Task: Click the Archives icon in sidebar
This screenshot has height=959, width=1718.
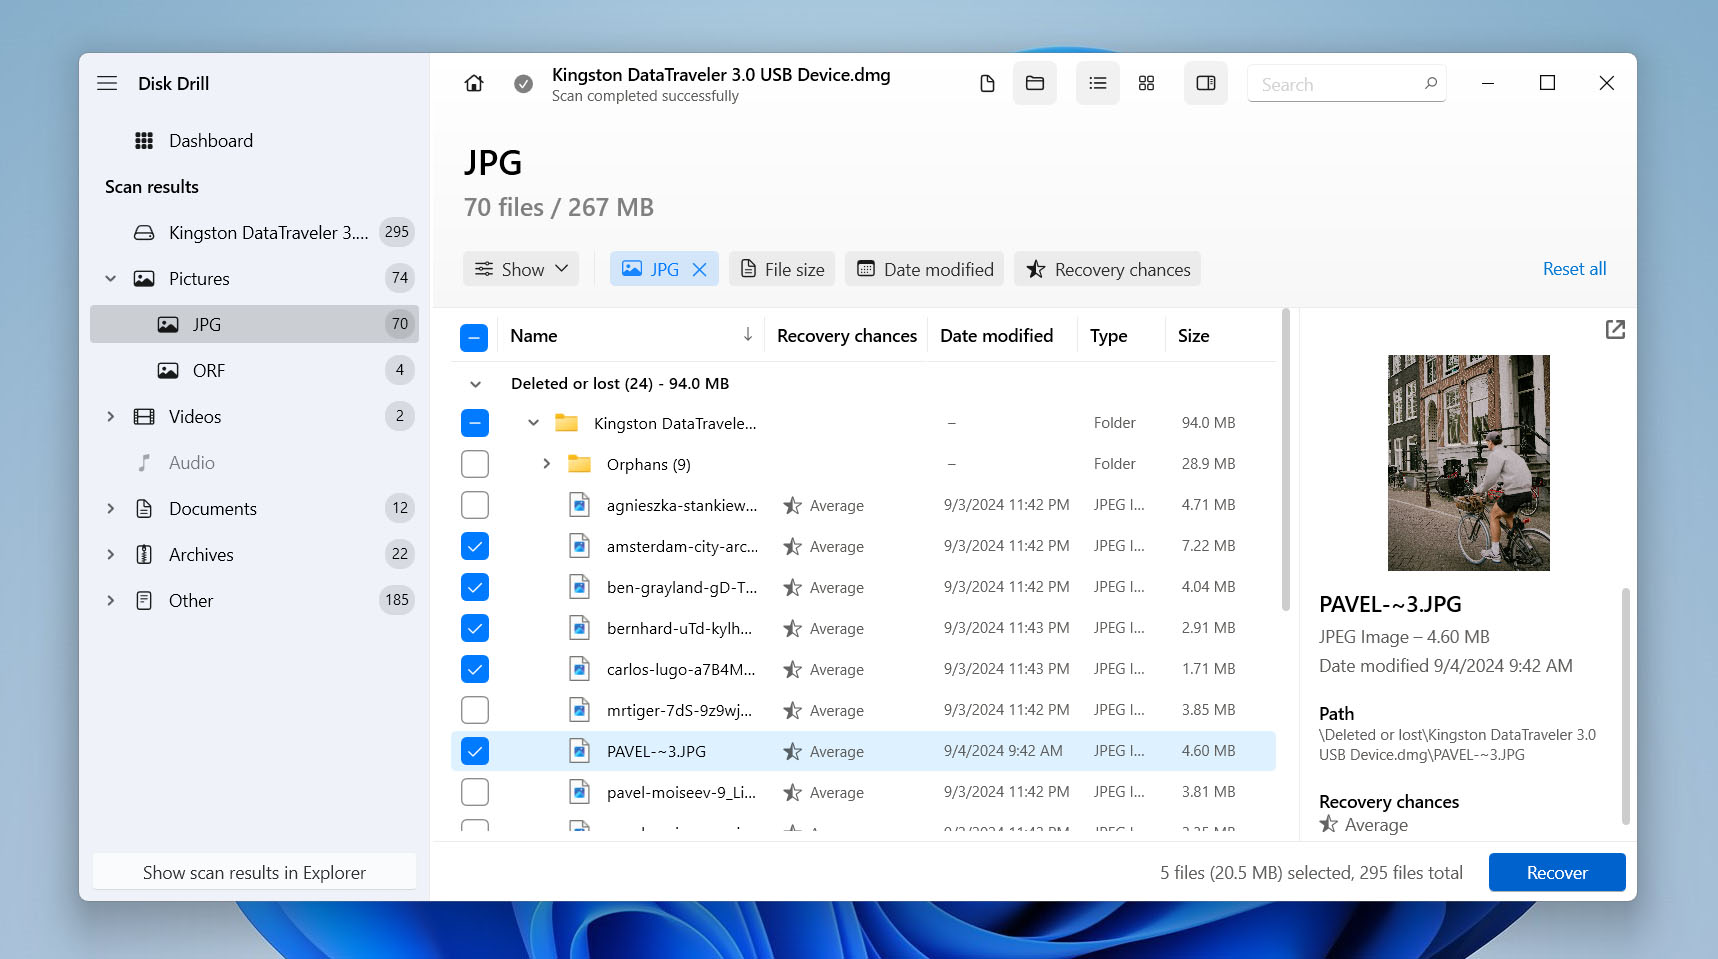Action: click(x=144, y=555)
